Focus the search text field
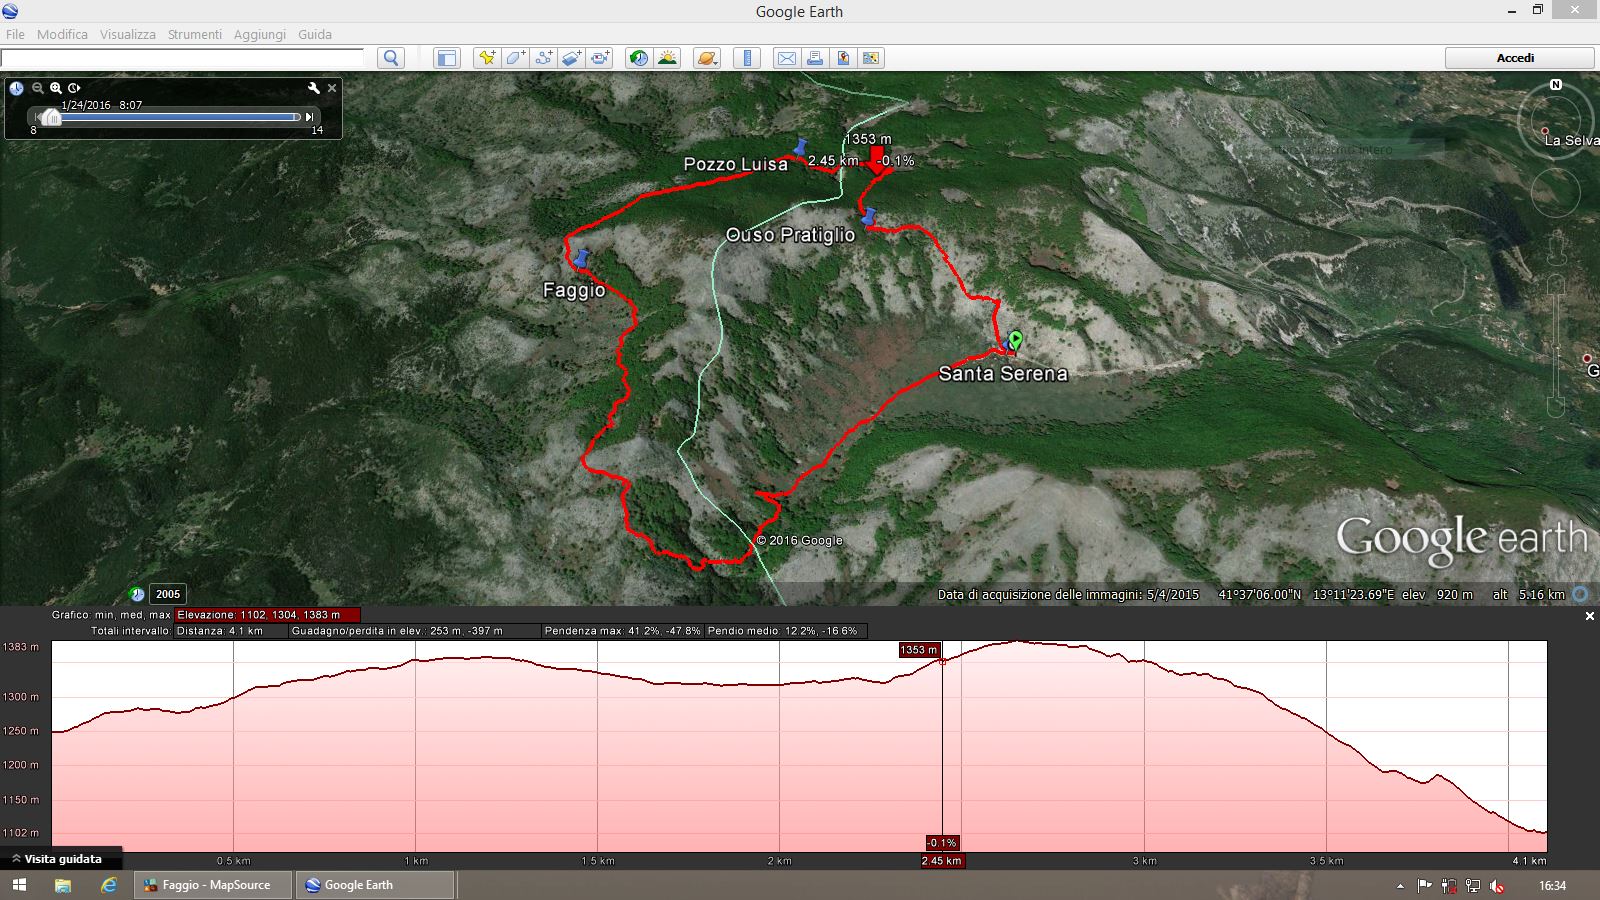This screenshot has height=900, width=1600. click(x=183, y=58)
